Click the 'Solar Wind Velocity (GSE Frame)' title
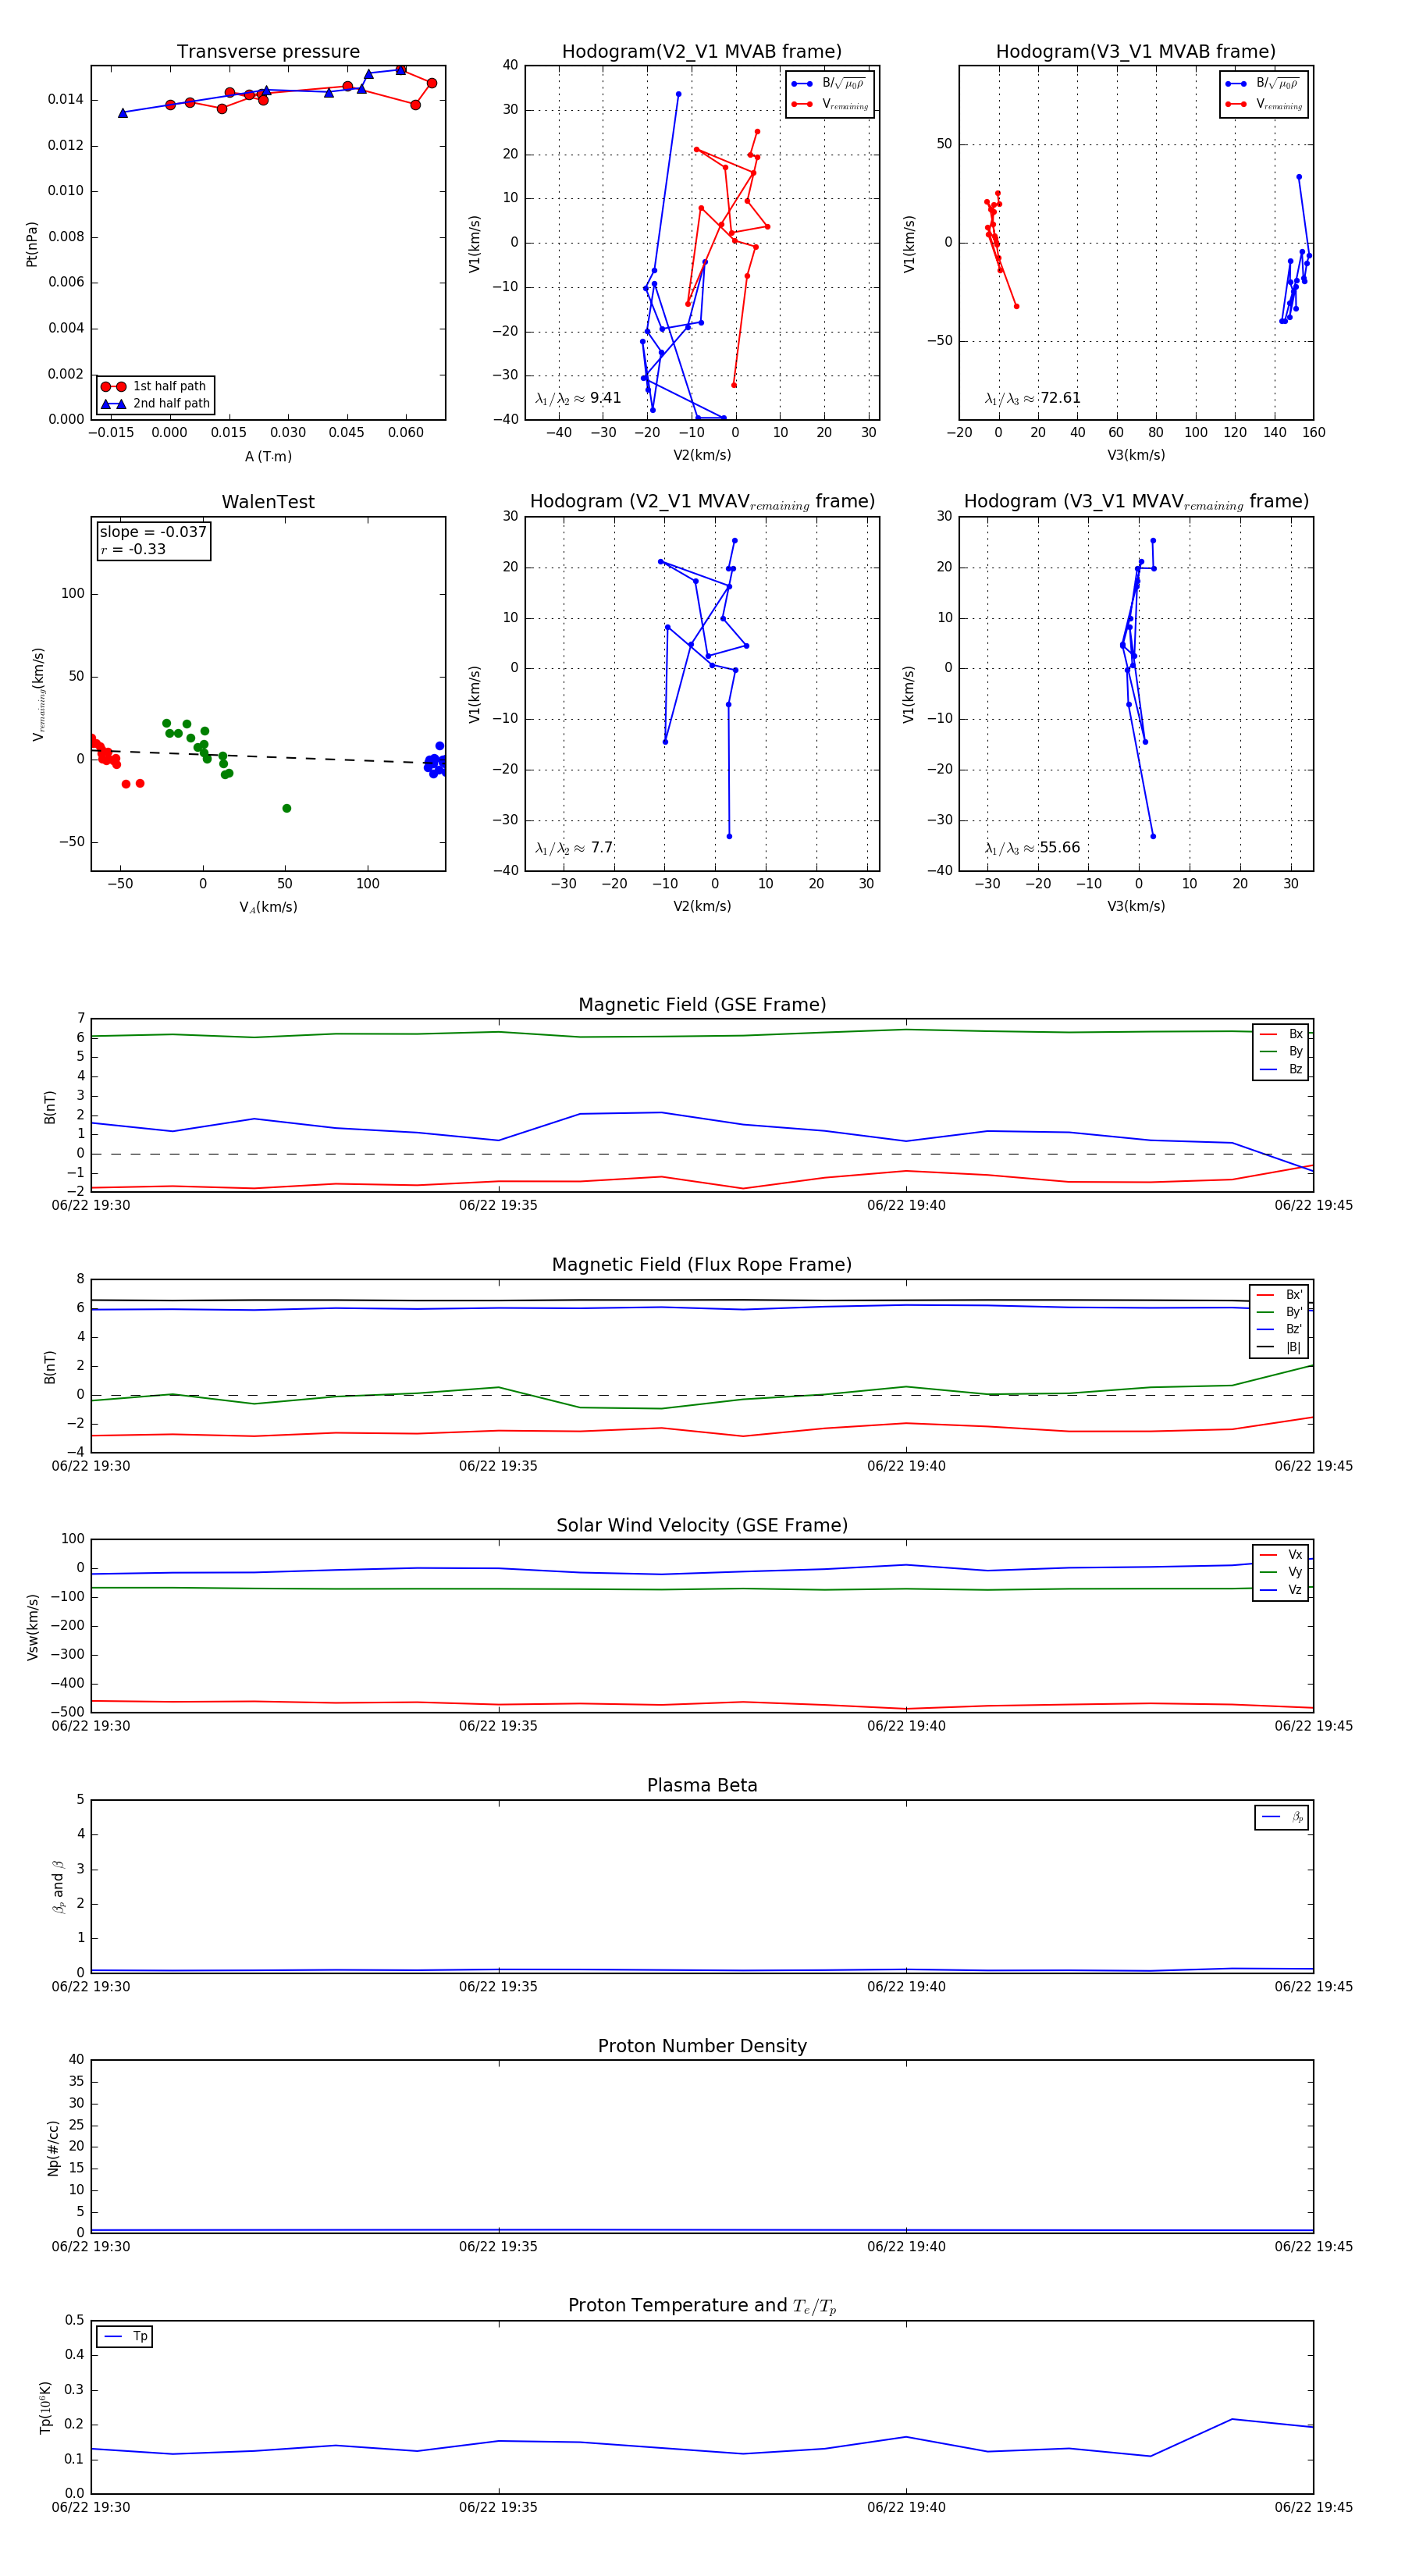Image resolution: width=1405 pixels, height=2576 pixels. 702,1525
